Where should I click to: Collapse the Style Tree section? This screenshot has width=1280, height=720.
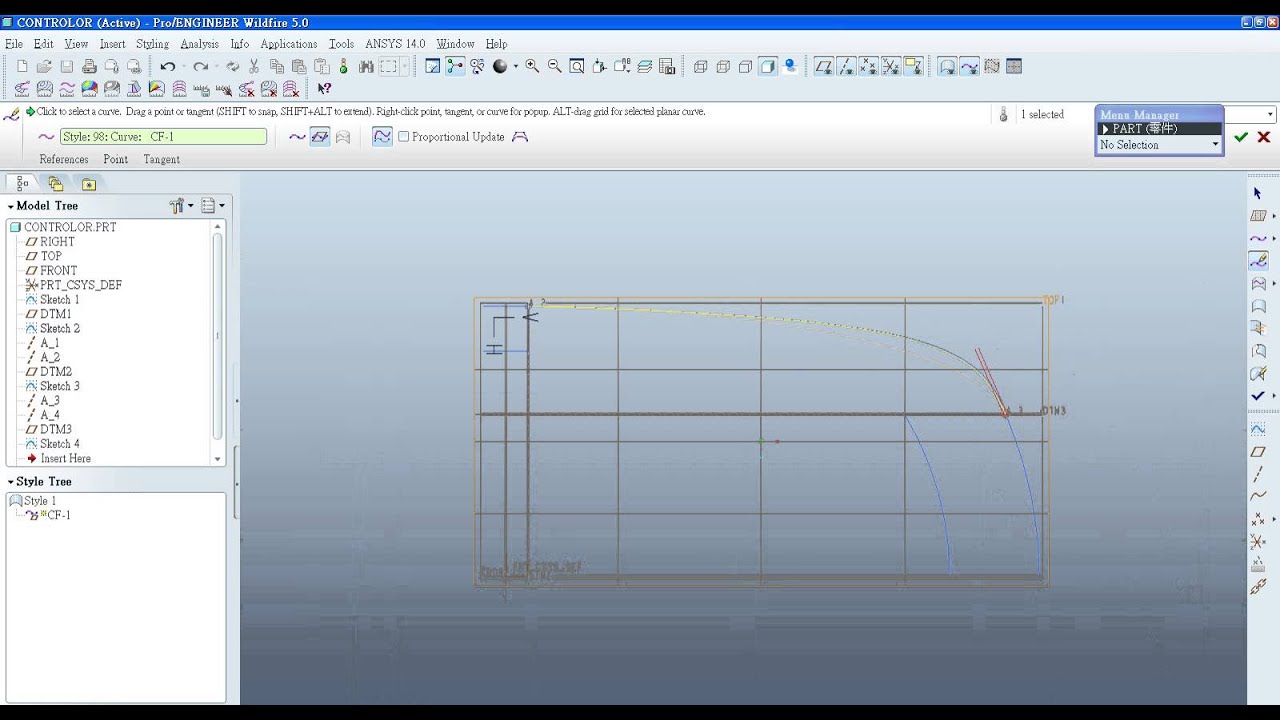(11, 482)
